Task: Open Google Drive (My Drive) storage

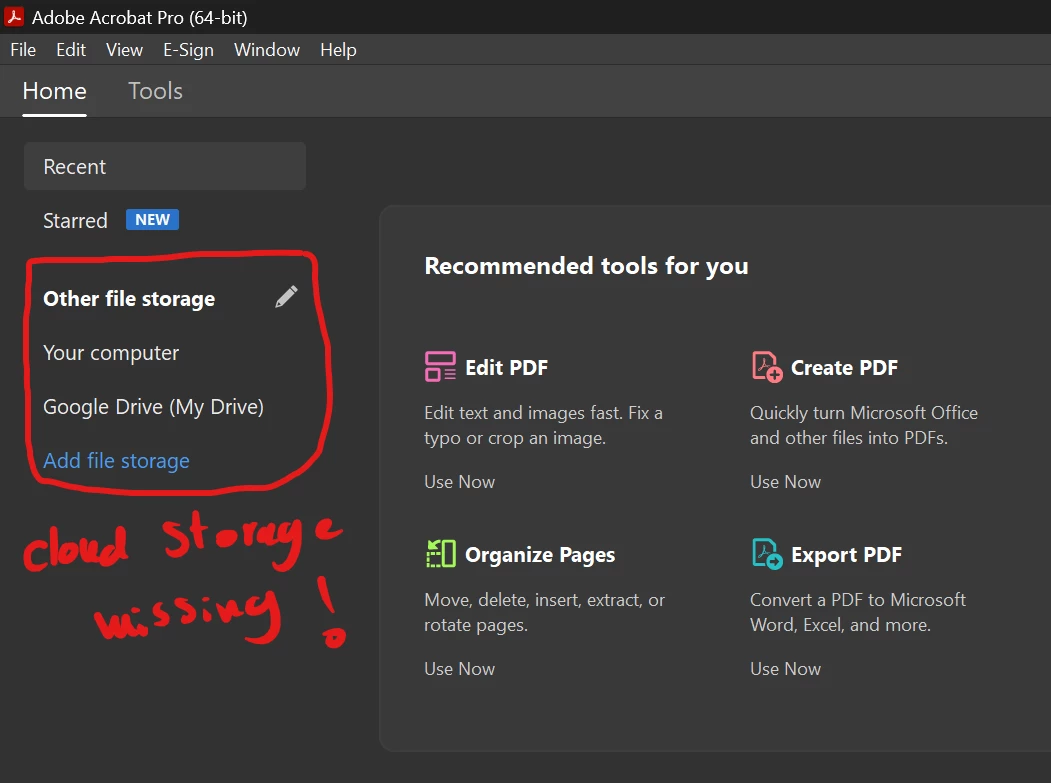Action: 153,407
